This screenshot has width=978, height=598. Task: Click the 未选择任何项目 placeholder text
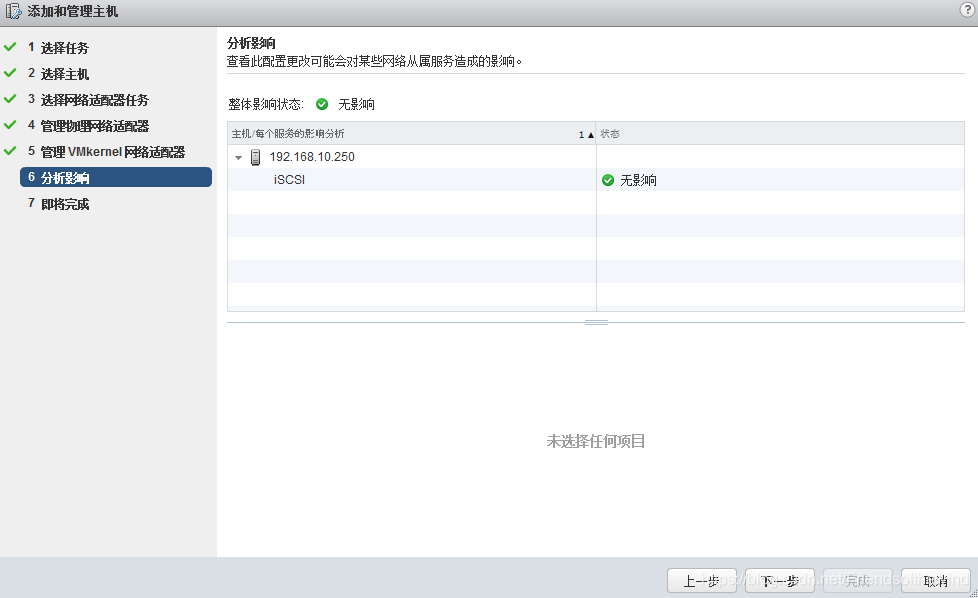pyautogui.click(x=596, y=441)
